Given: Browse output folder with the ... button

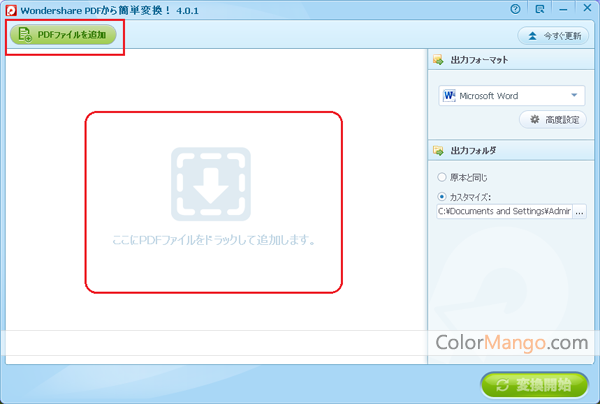Looking at the screenshot, I should click(579, 211).
